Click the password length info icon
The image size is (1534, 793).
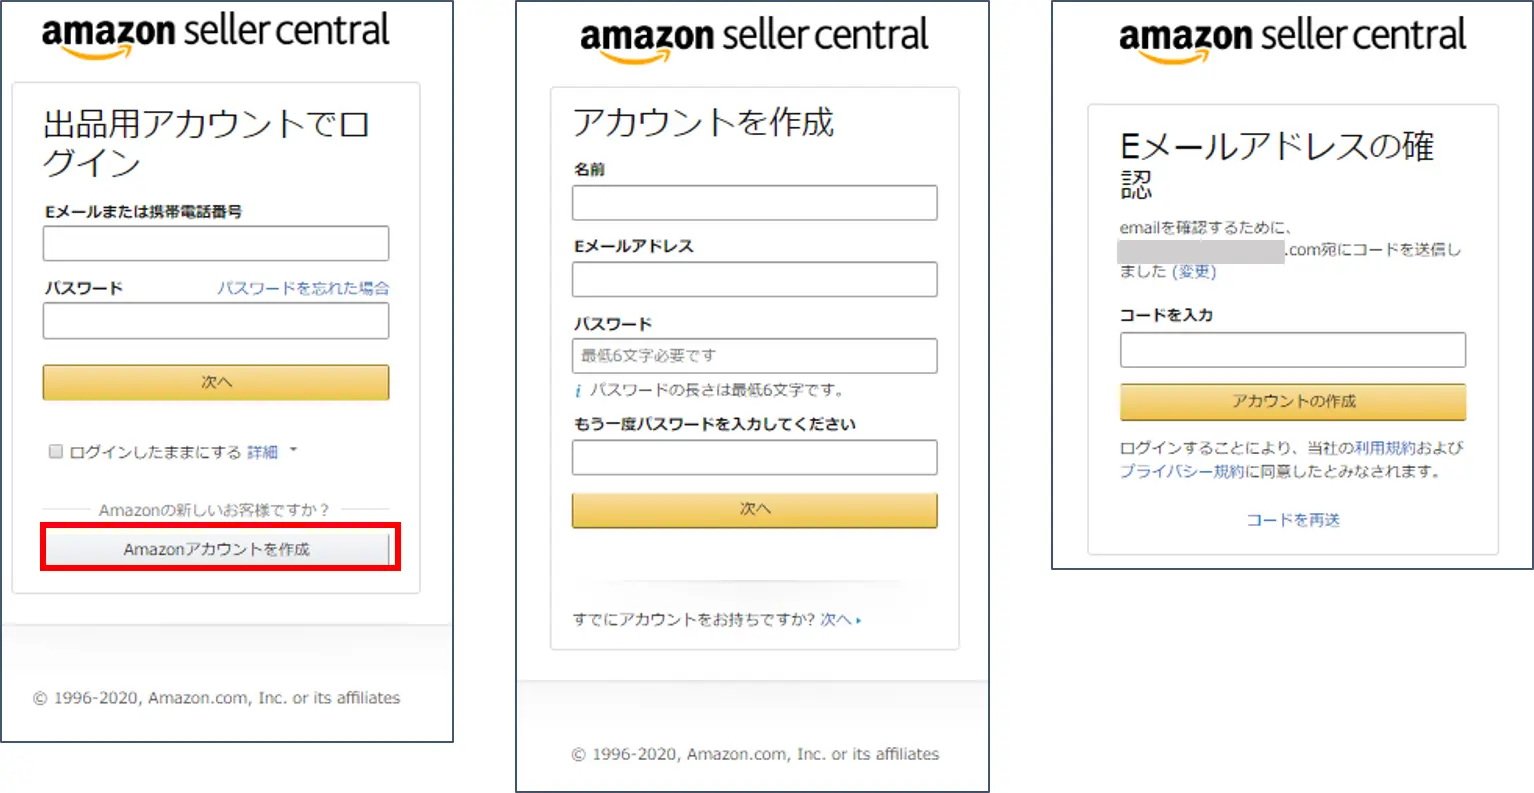pos(578,391)
